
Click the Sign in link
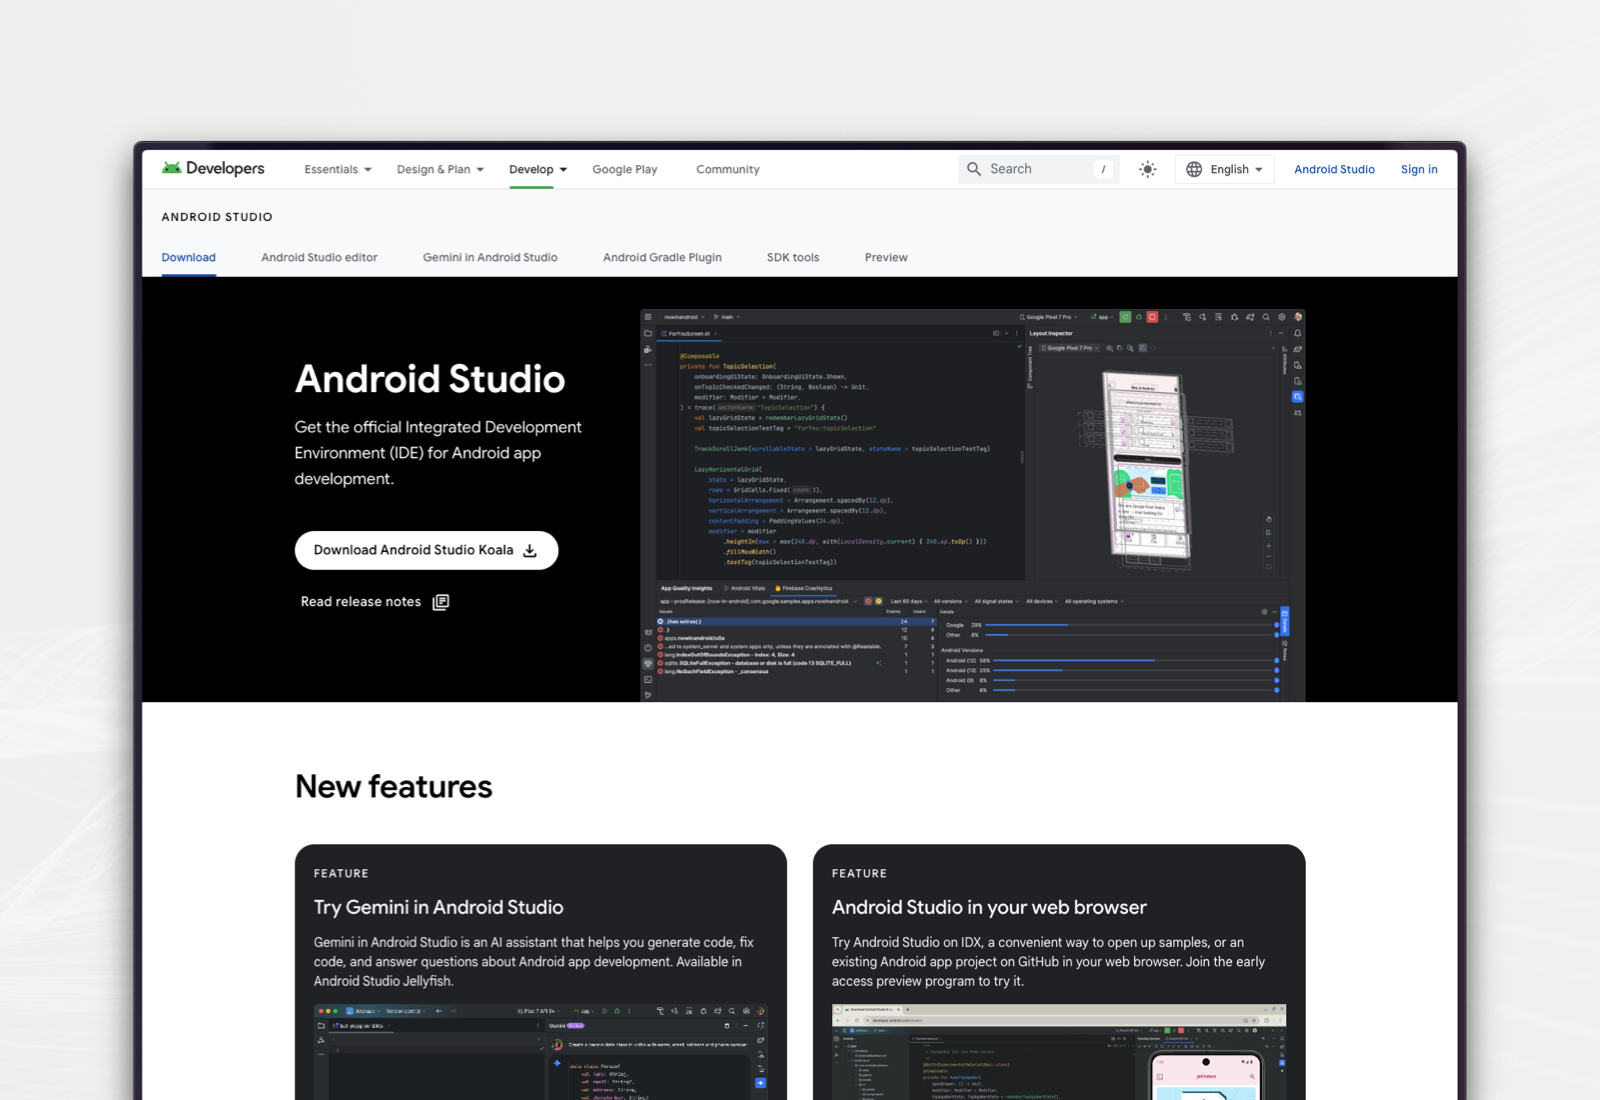1419,170
